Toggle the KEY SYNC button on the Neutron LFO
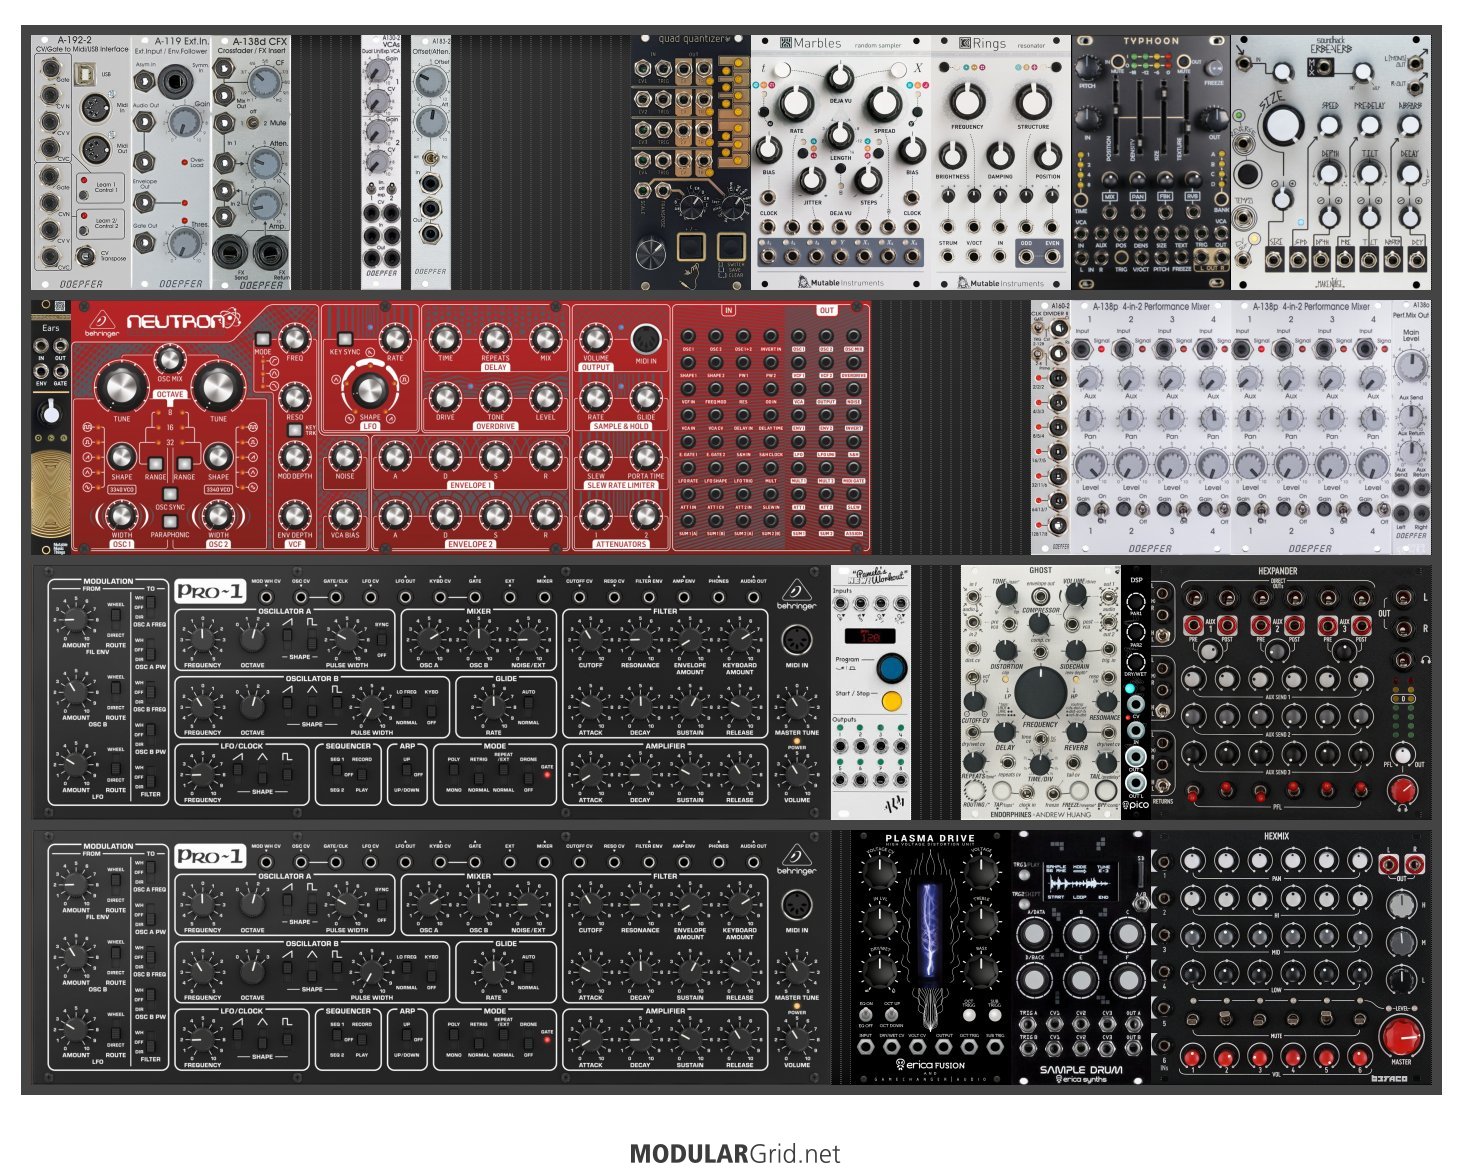Viewport: 1472px width, 1175px height. point(345,339)
